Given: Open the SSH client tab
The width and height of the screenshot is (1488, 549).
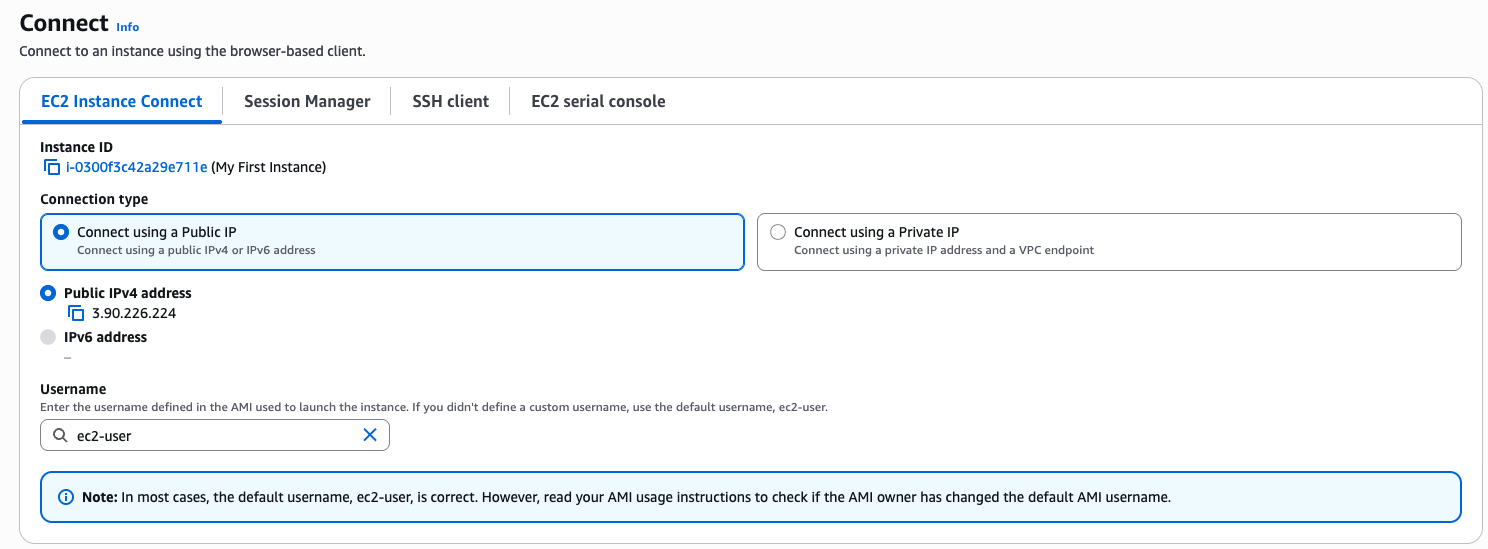Looking at the screenshot, I should (450, 101).
